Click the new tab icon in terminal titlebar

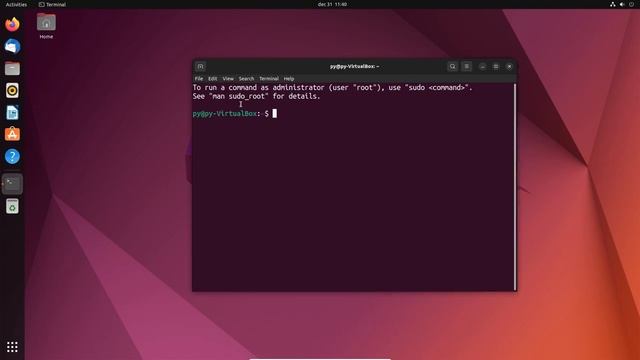point(200,66)
